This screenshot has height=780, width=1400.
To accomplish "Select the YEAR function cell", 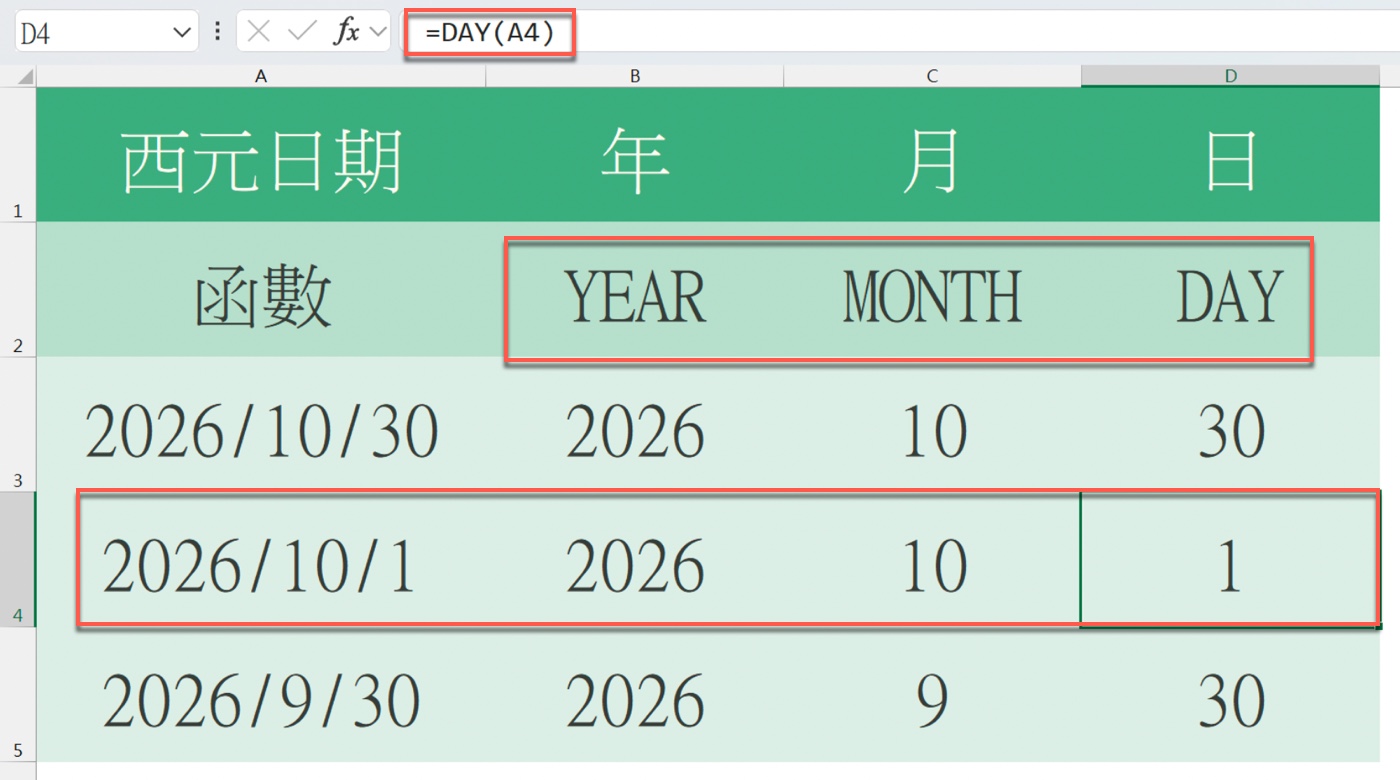I will coord(635,289).
